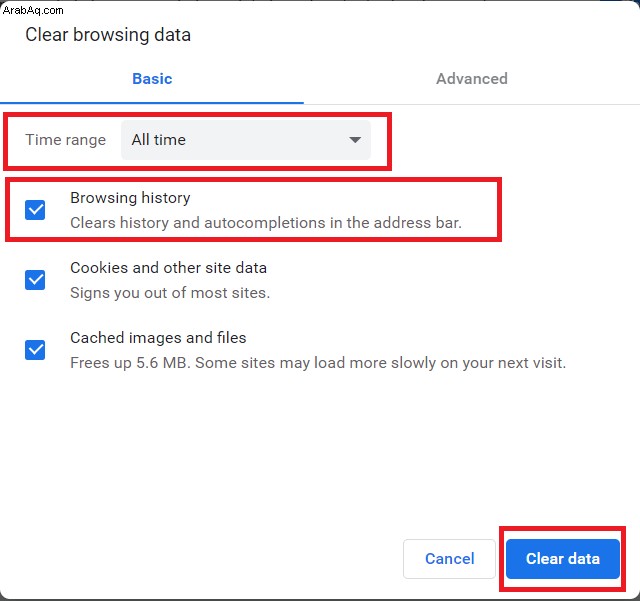Cancel the clear browsing data dialog
This screenshot has width=640, height=601.
449,559
